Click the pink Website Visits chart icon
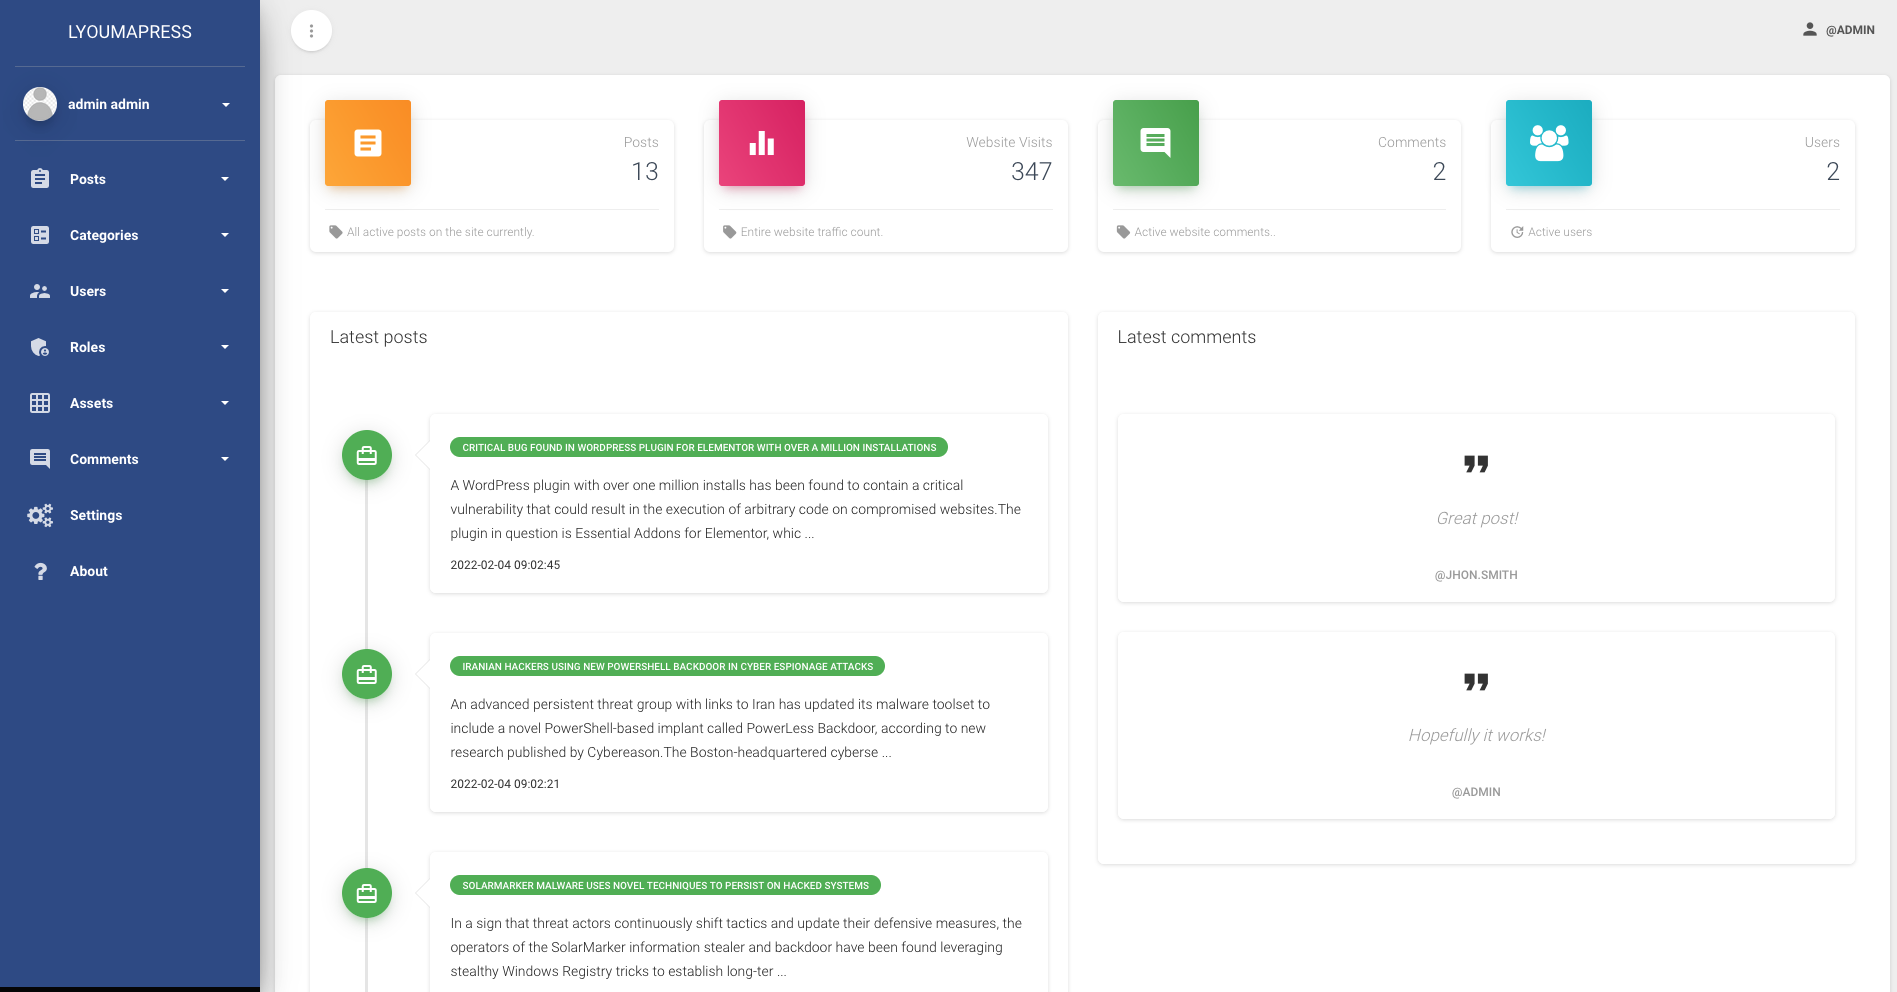 (x=762, y=143)
